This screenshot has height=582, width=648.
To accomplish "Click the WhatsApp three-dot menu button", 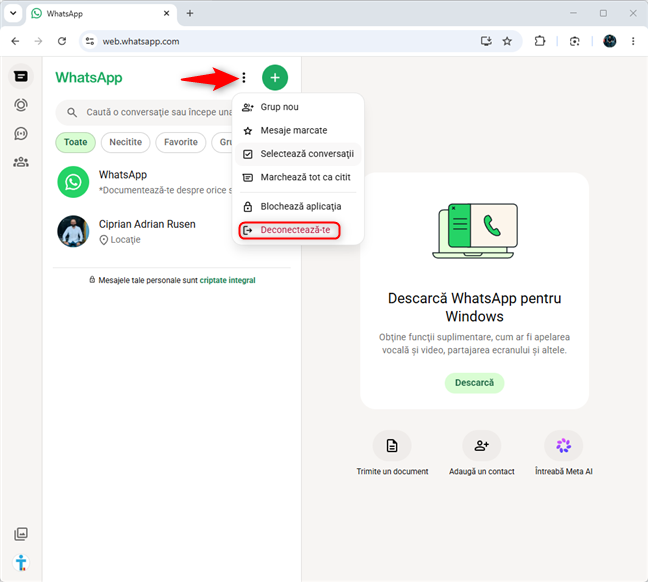I will (x=244, y=77).
